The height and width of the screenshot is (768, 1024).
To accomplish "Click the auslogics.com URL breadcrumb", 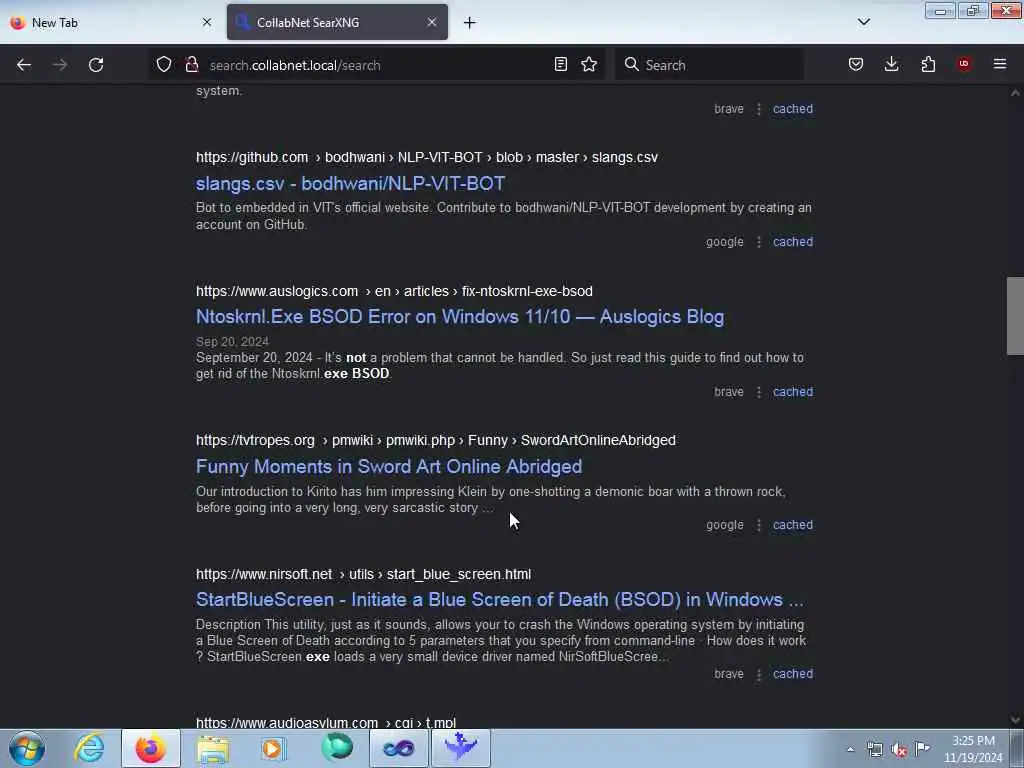I will pyautogui.click(x=394, y=291).
